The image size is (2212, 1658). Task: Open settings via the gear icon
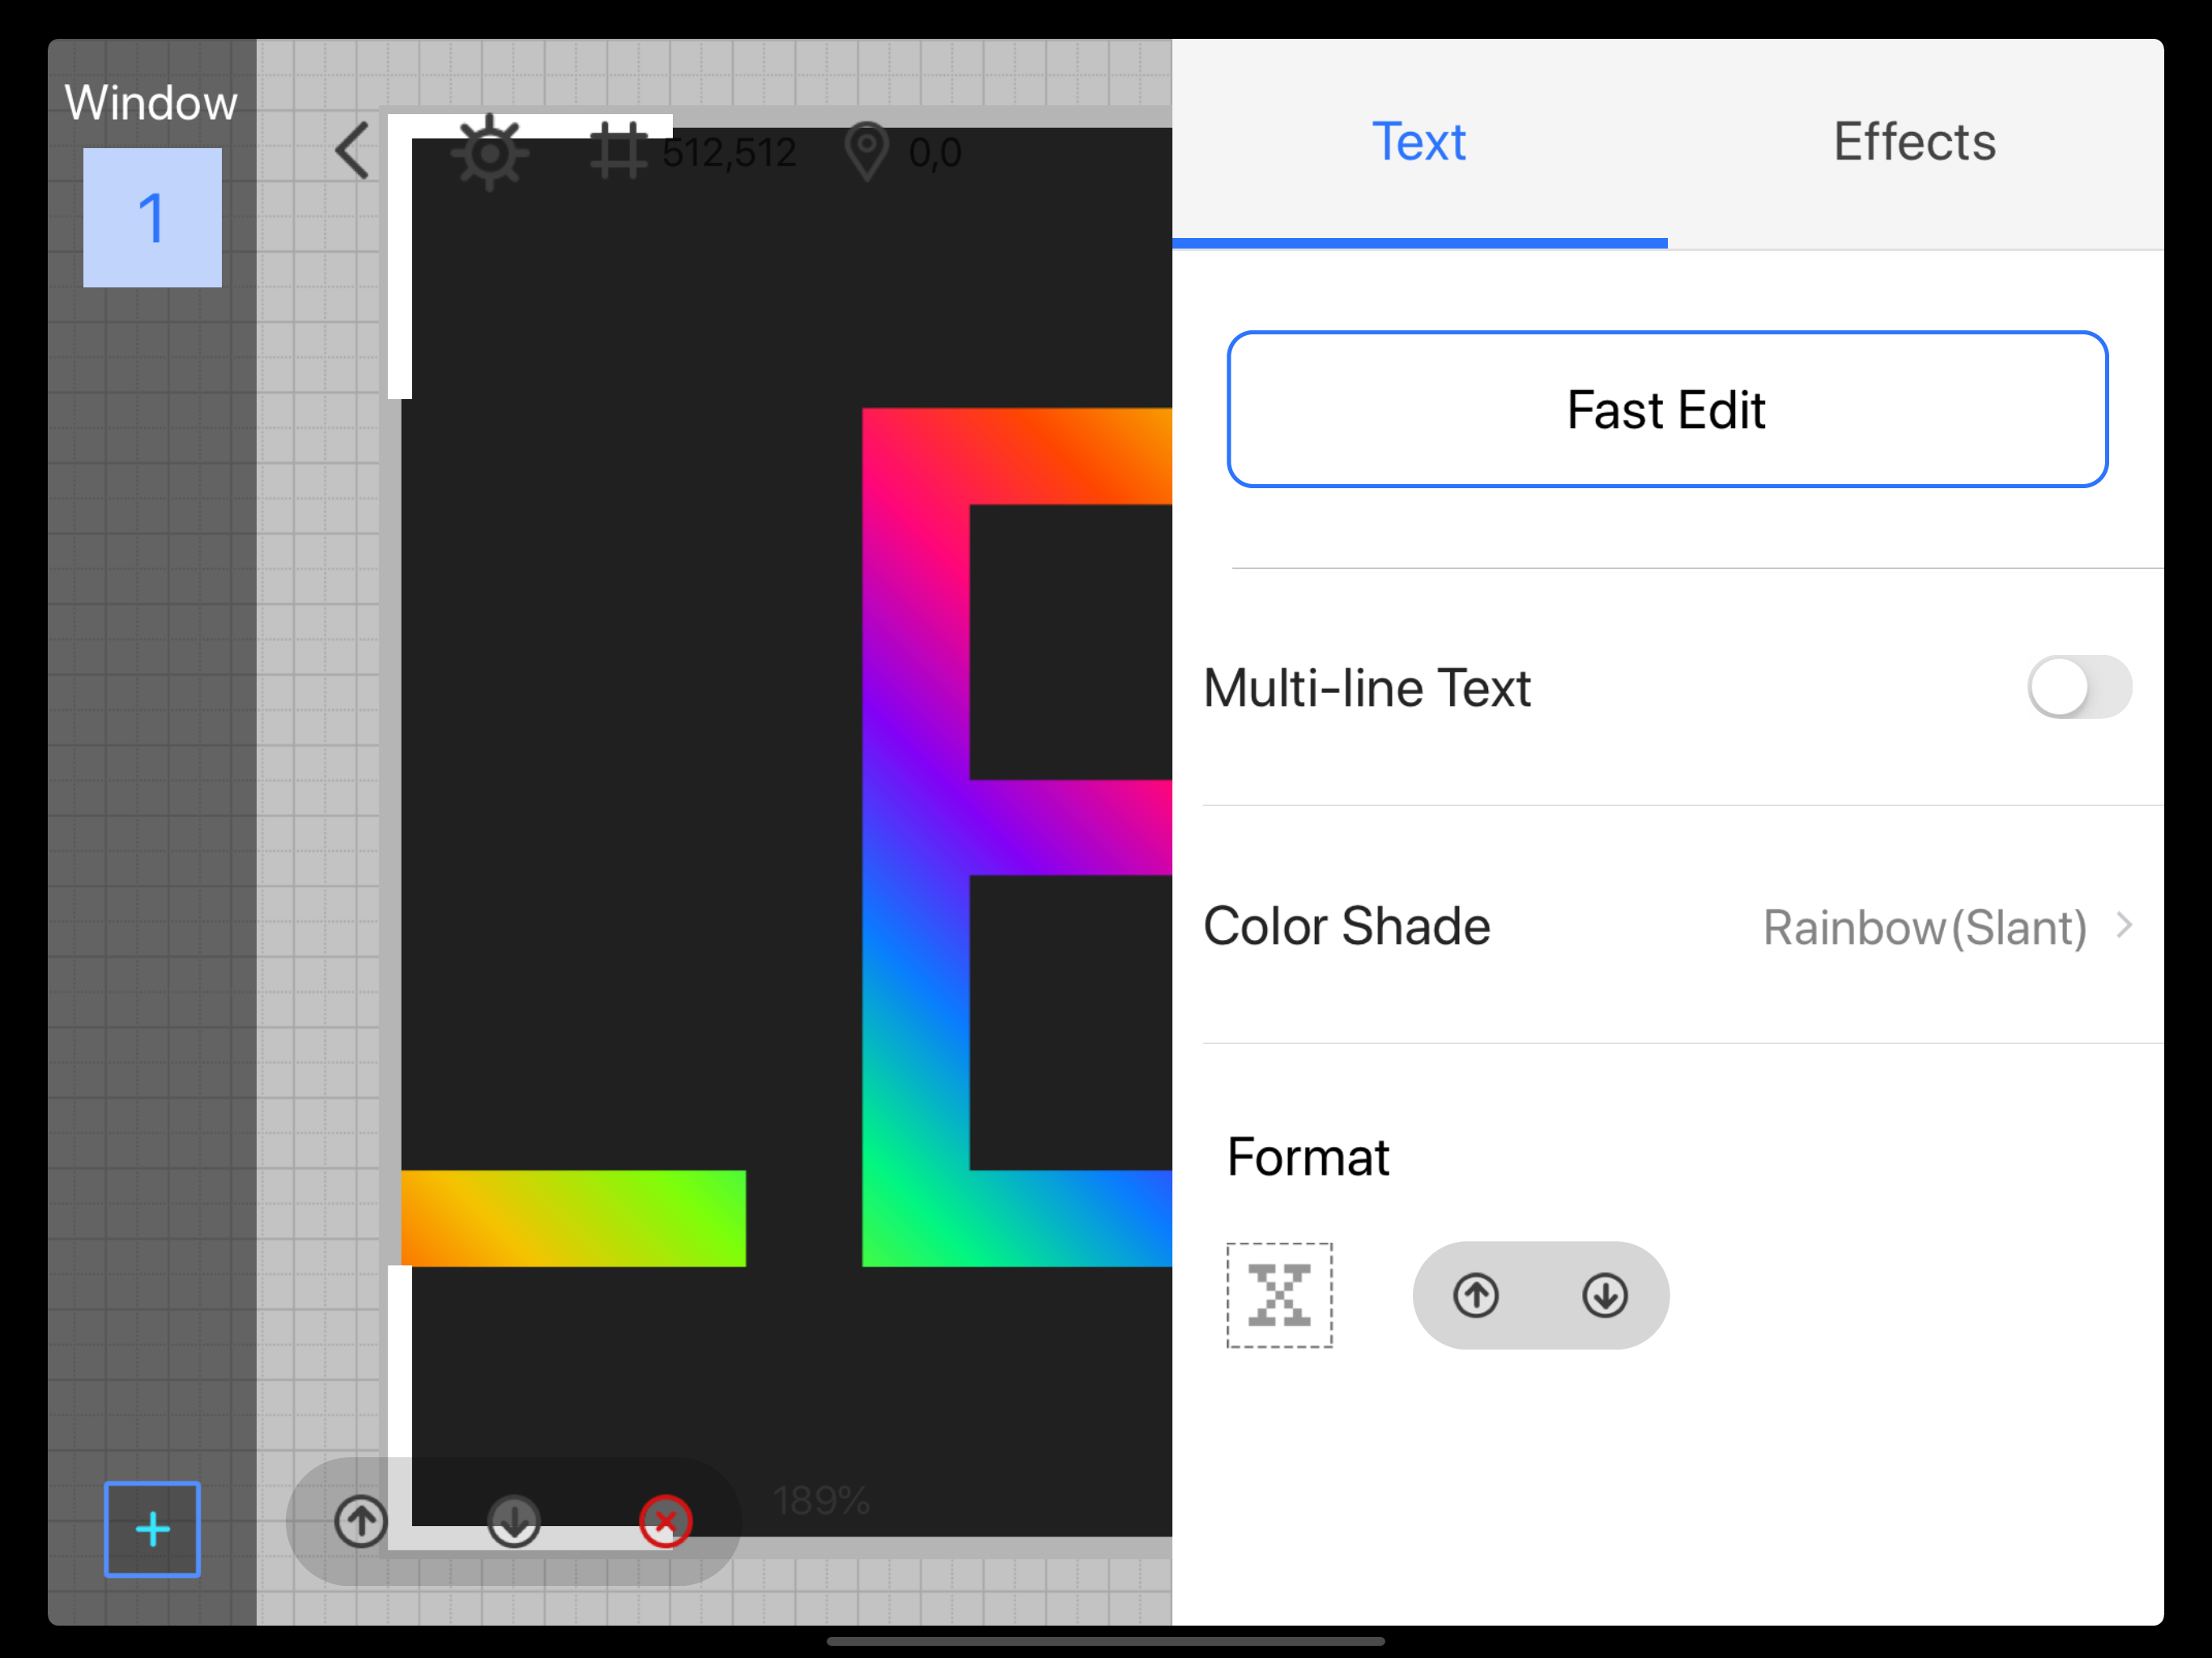point(489,152)
